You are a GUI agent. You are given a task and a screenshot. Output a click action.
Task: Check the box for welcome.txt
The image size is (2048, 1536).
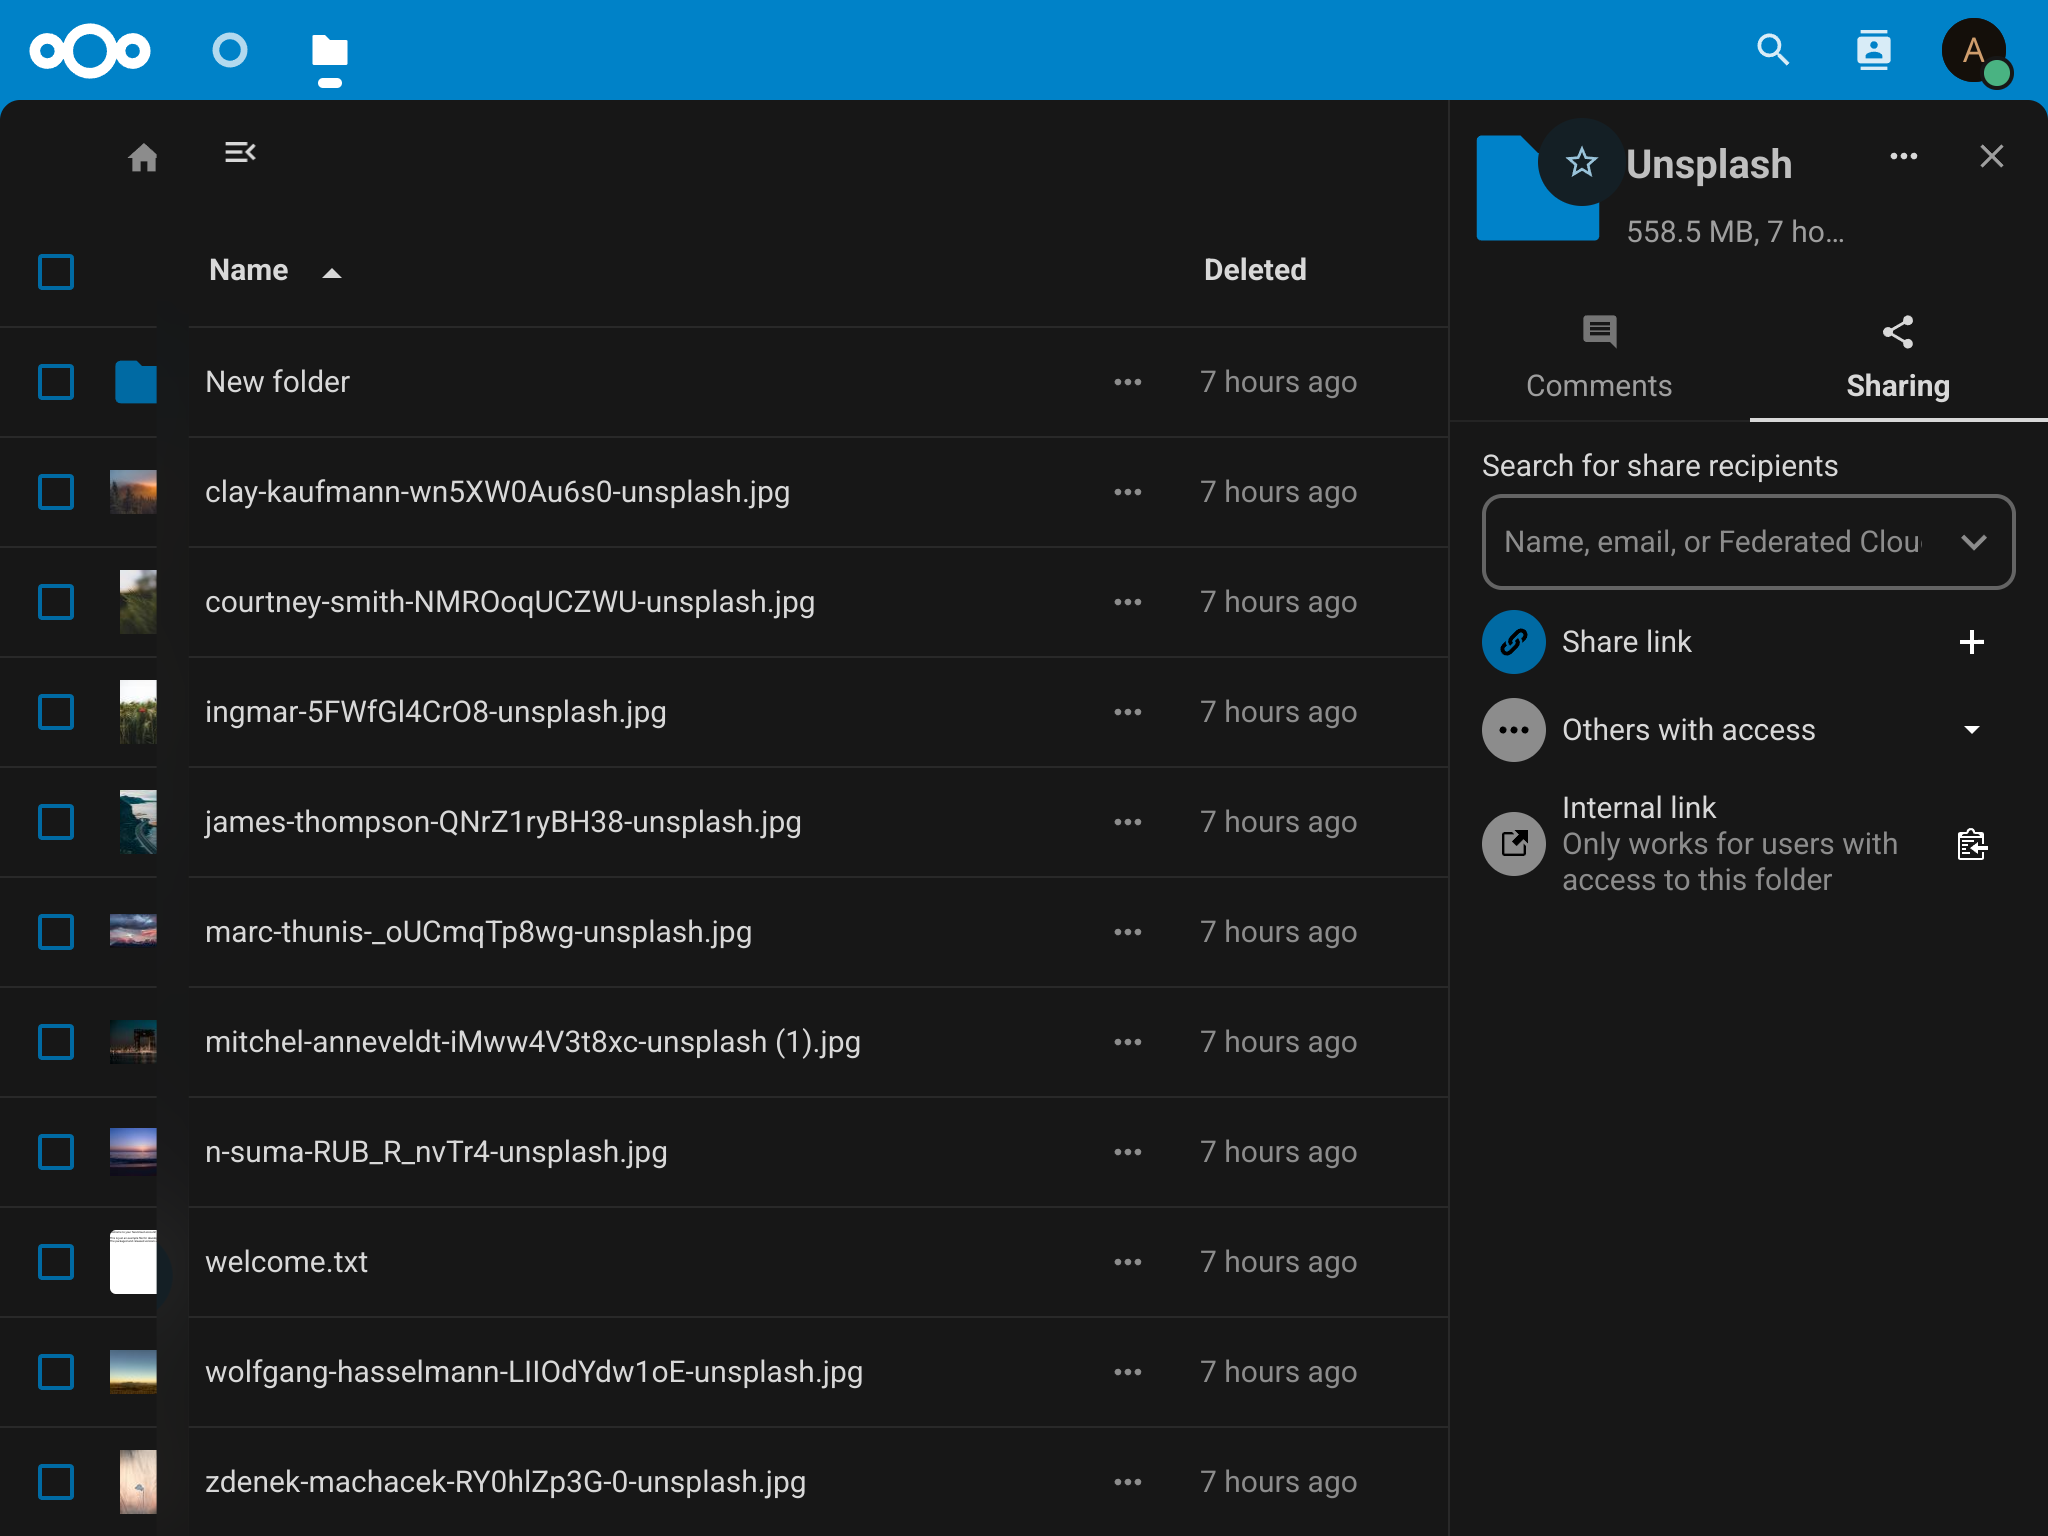coord(56,1262)
